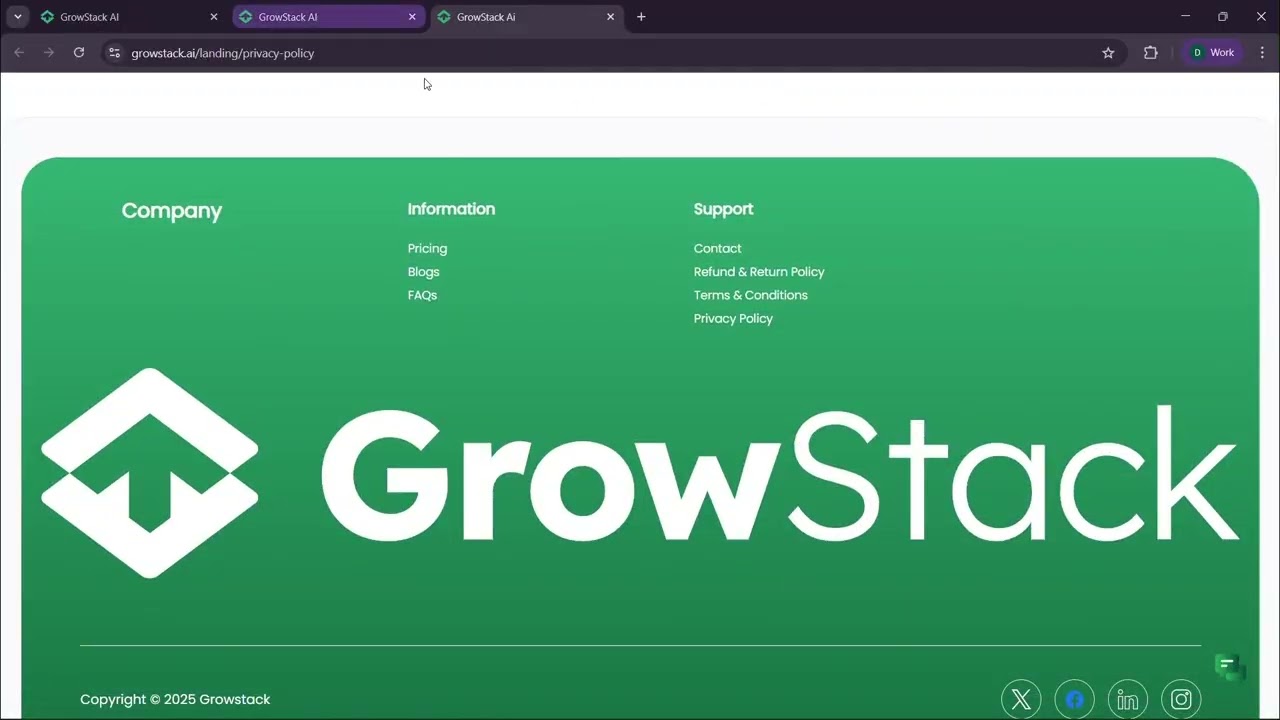This screenshot has width=1280, height=720.
Task: Open the FAQs link
Action: coord(422,295)
